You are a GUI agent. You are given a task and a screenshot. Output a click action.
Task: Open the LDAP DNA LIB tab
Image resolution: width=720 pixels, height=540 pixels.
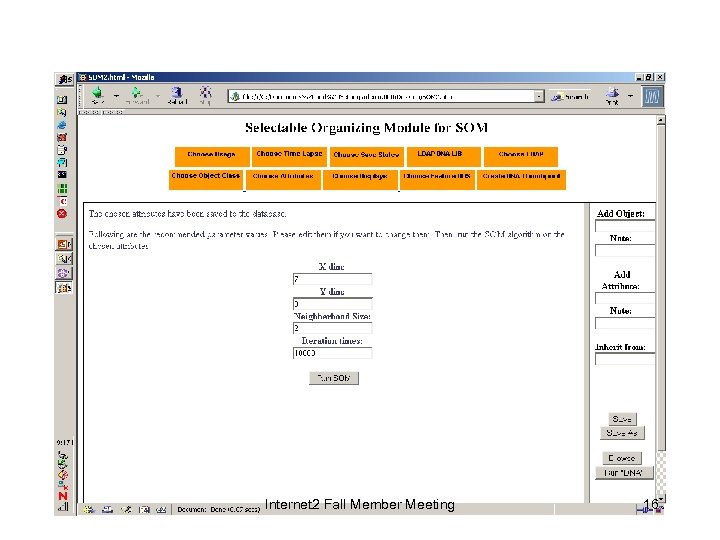pyautogui.click(x=443, y=157)
